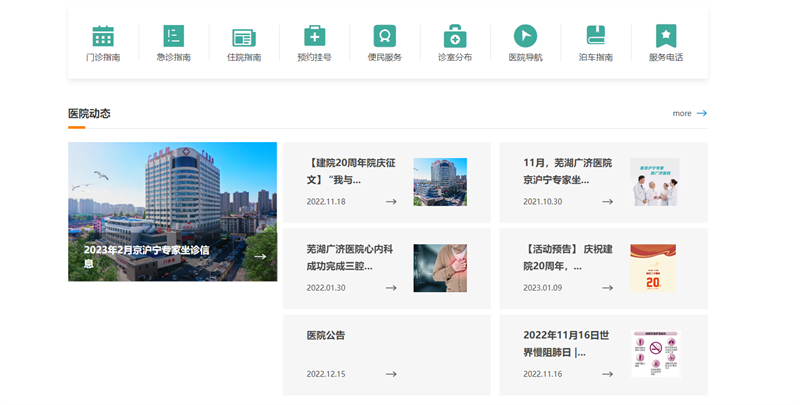800x405 pixels.
Task: Click the 门诊指南 calendar icon
Action: point(103,36)
